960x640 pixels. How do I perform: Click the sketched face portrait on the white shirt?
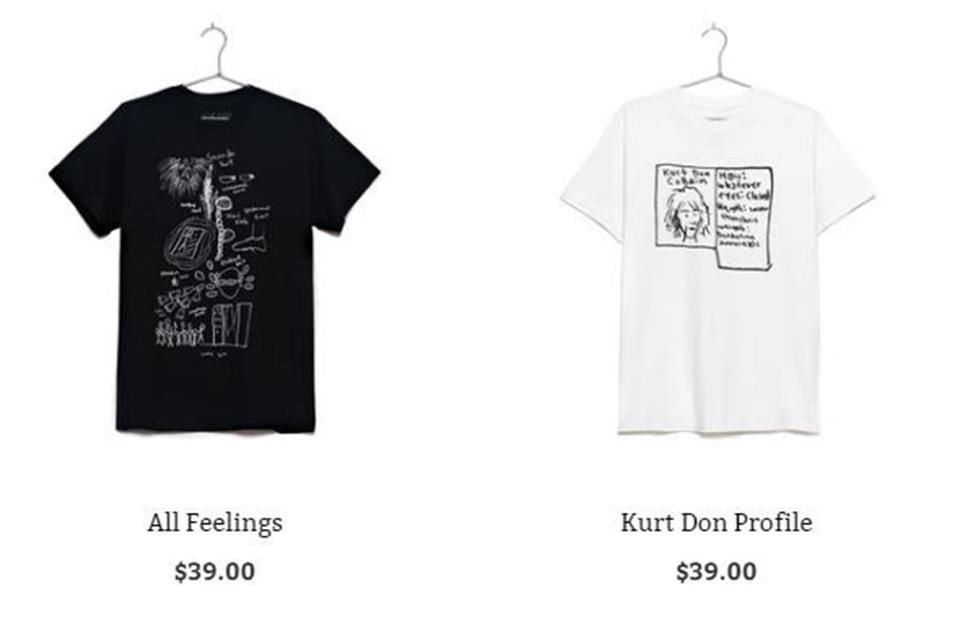point(687,213)
